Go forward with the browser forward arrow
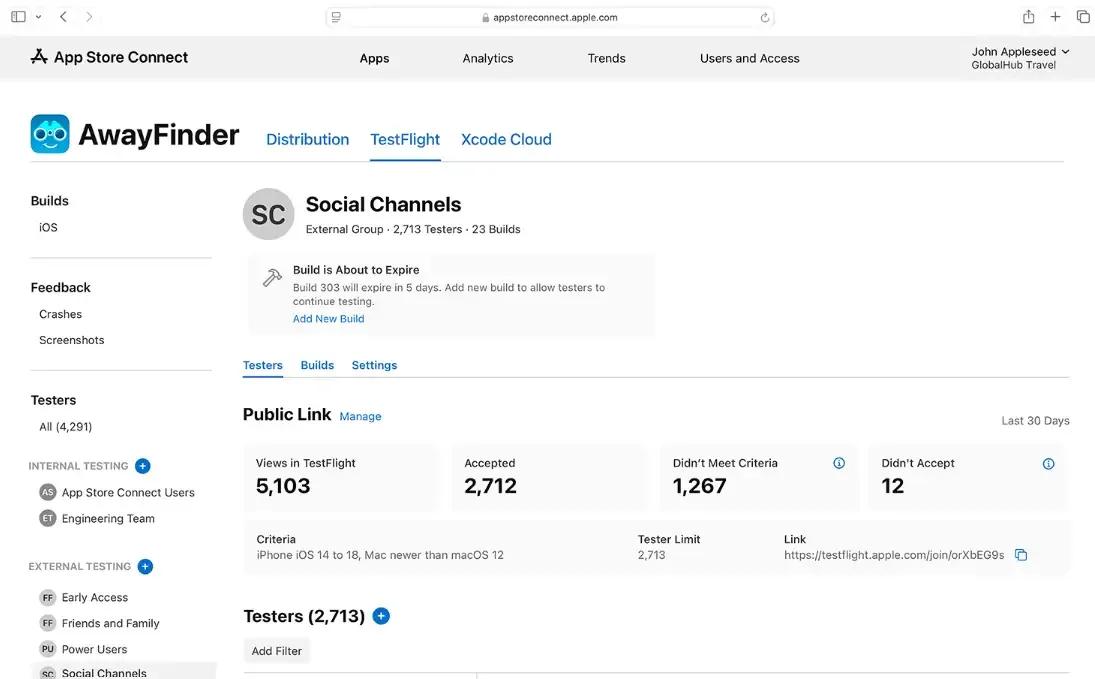The width and height of the screenshot is (1095, 679). (x=89, y=17)
